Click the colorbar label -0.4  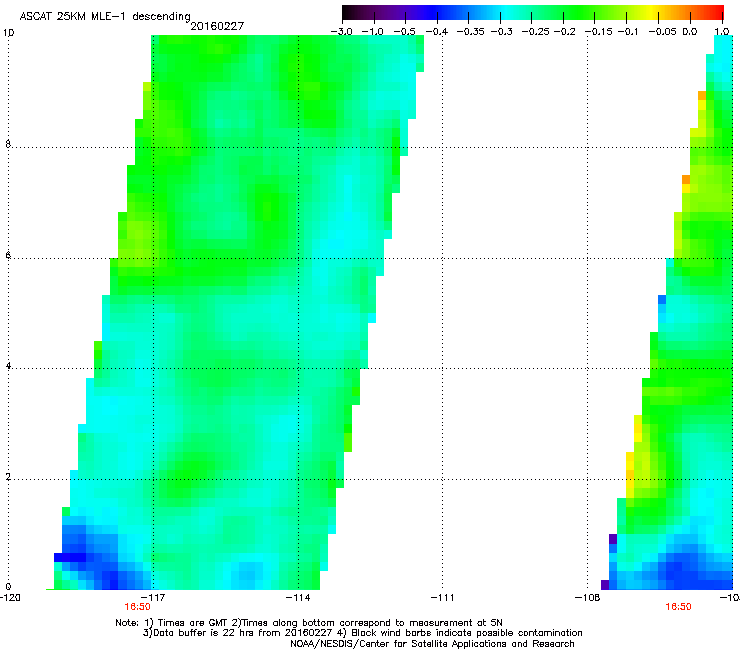[x=437, y=32]
